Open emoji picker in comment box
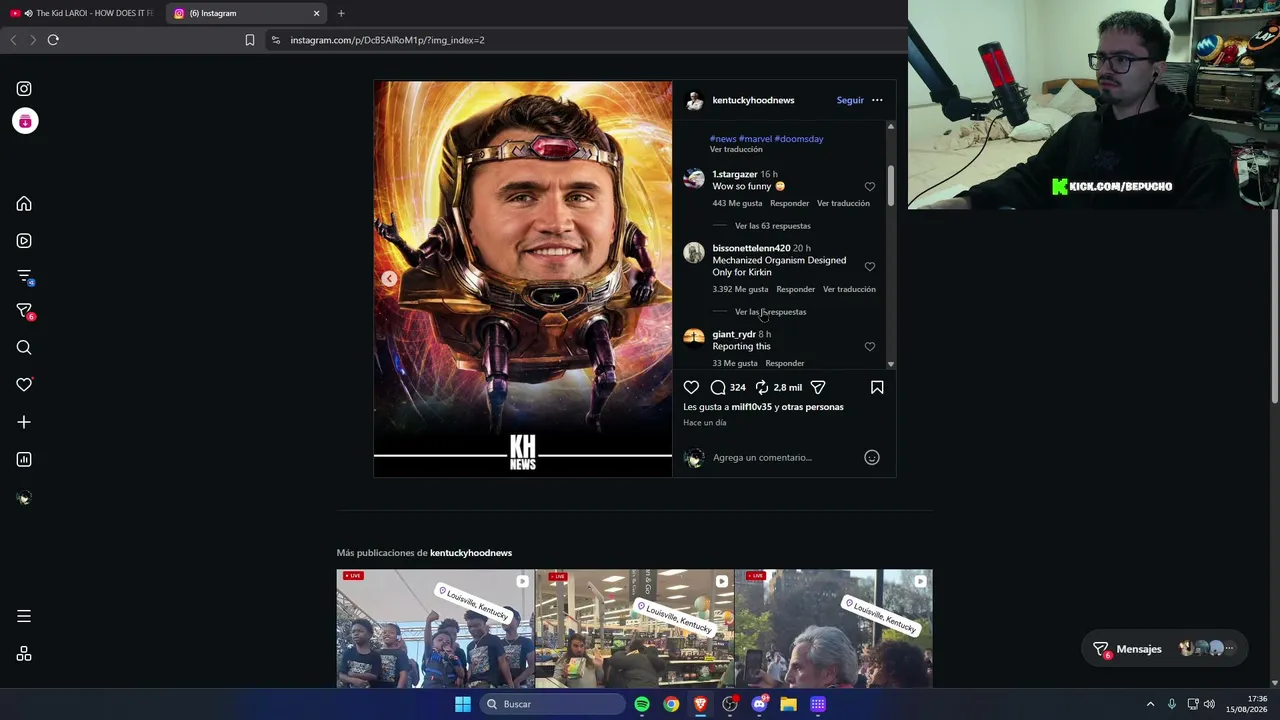This screenshot has height=720, width=1280. (872, 458)
